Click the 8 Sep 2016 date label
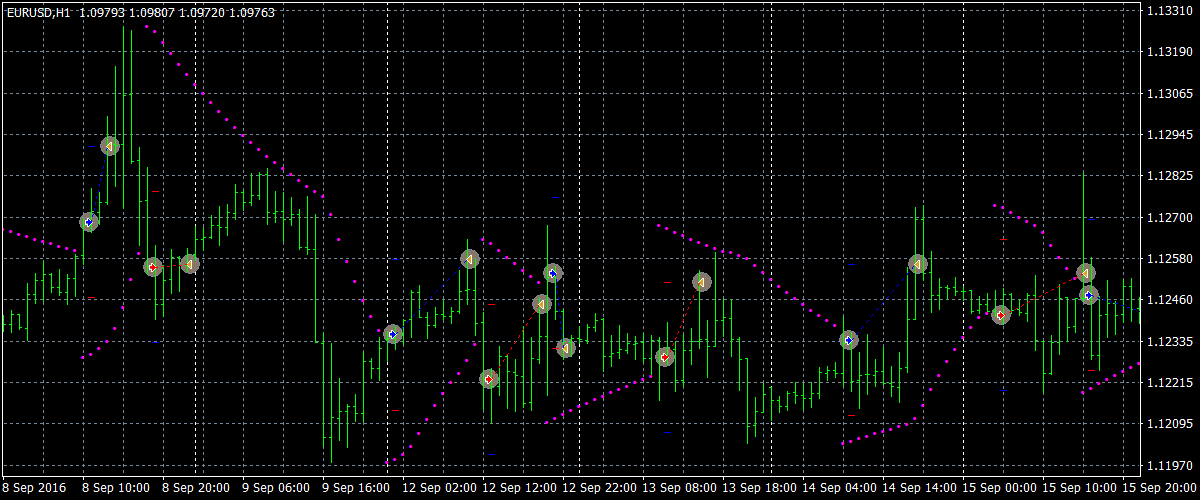 pyautogui.click(x=32, y=489)
